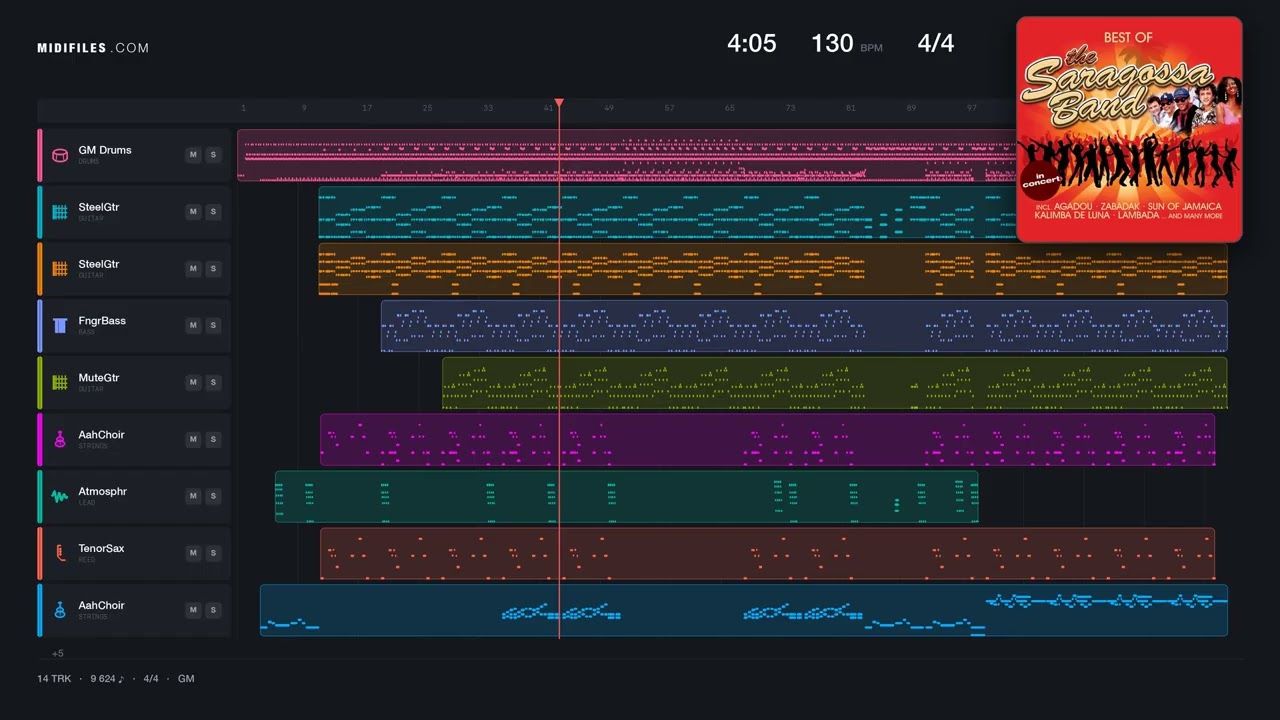Jump to bar 89 on the ruler
The image size is (1280, 720).
click(912, 108)
